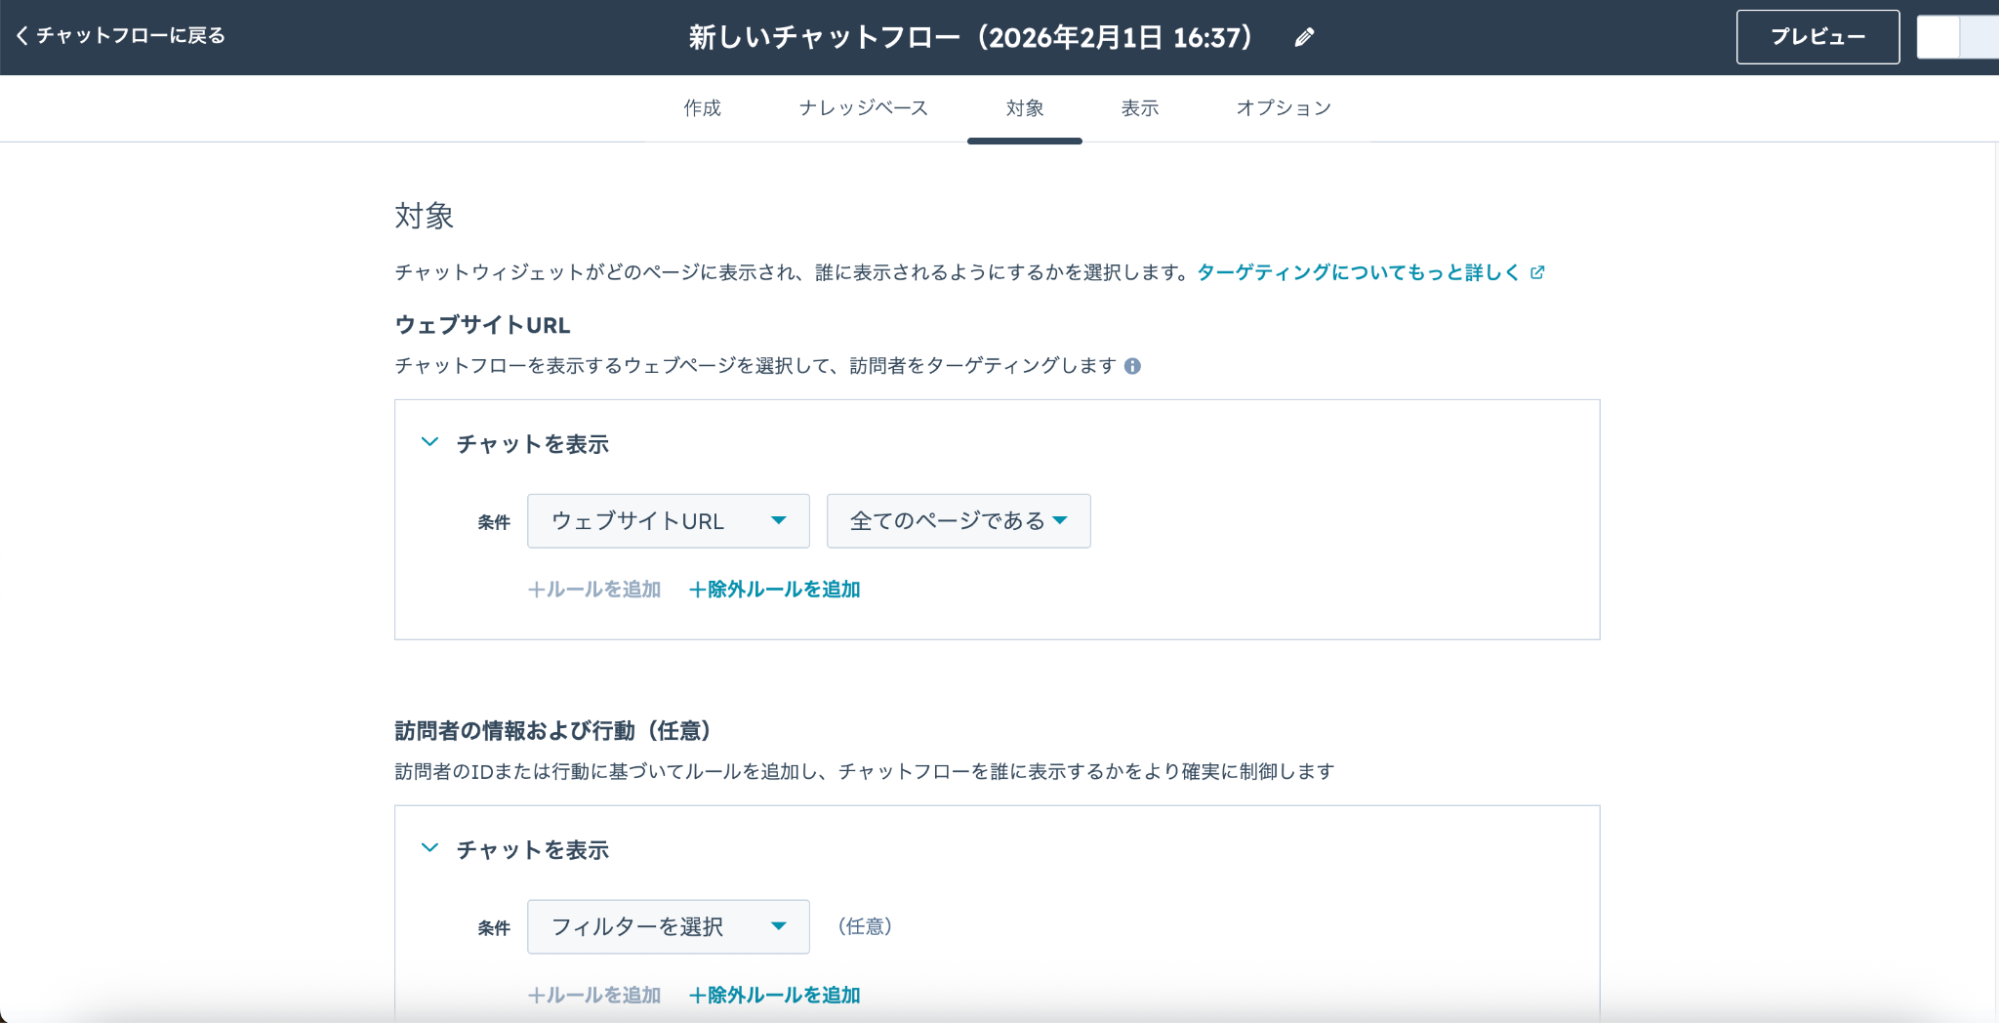Viewport: 1999px width, 1023px height.
Task: Toggle the chatflow on/off switch in the header
Action: pos(1956,37)
